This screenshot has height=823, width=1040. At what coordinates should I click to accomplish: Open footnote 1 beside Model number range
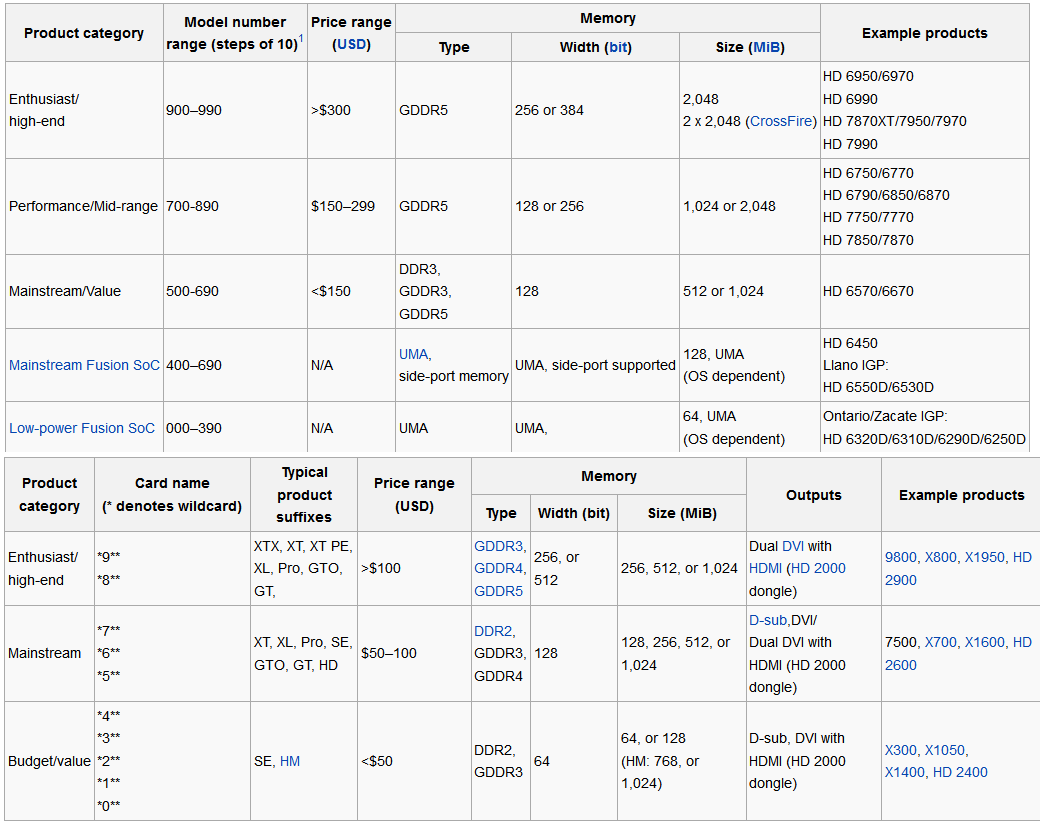(x=300, y=38)
